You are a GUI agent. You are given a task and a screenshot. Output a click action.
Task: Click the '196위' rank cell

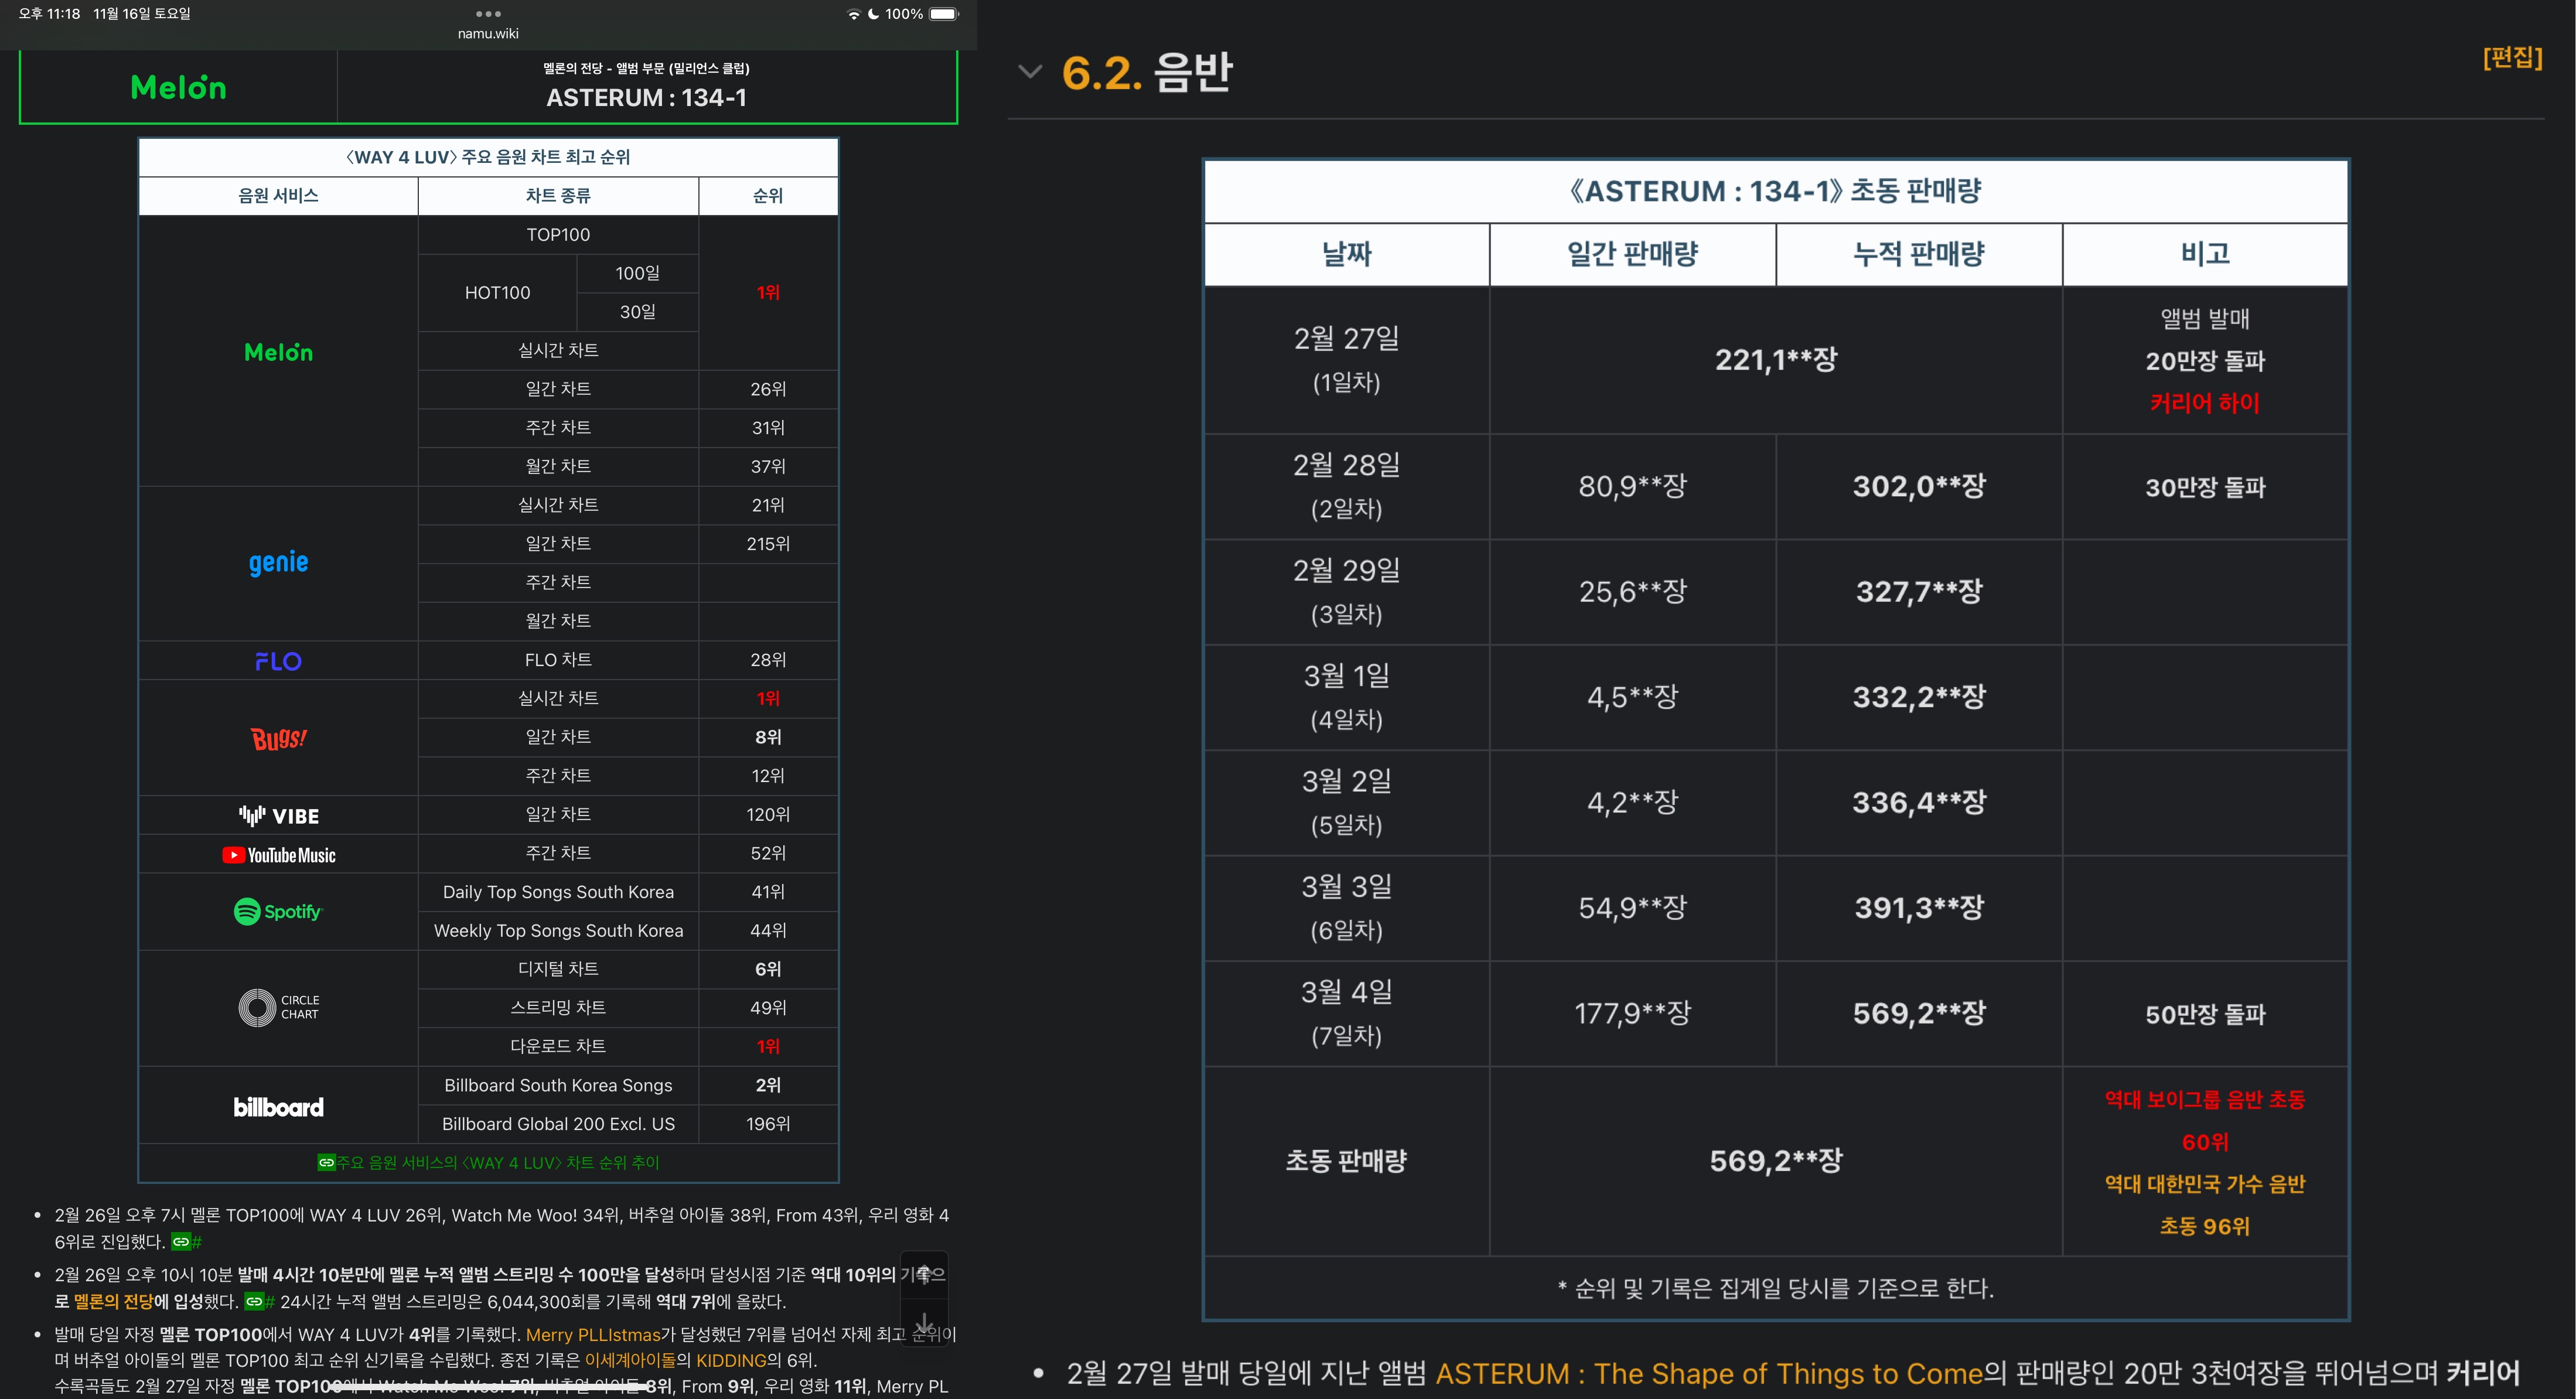768,1124
